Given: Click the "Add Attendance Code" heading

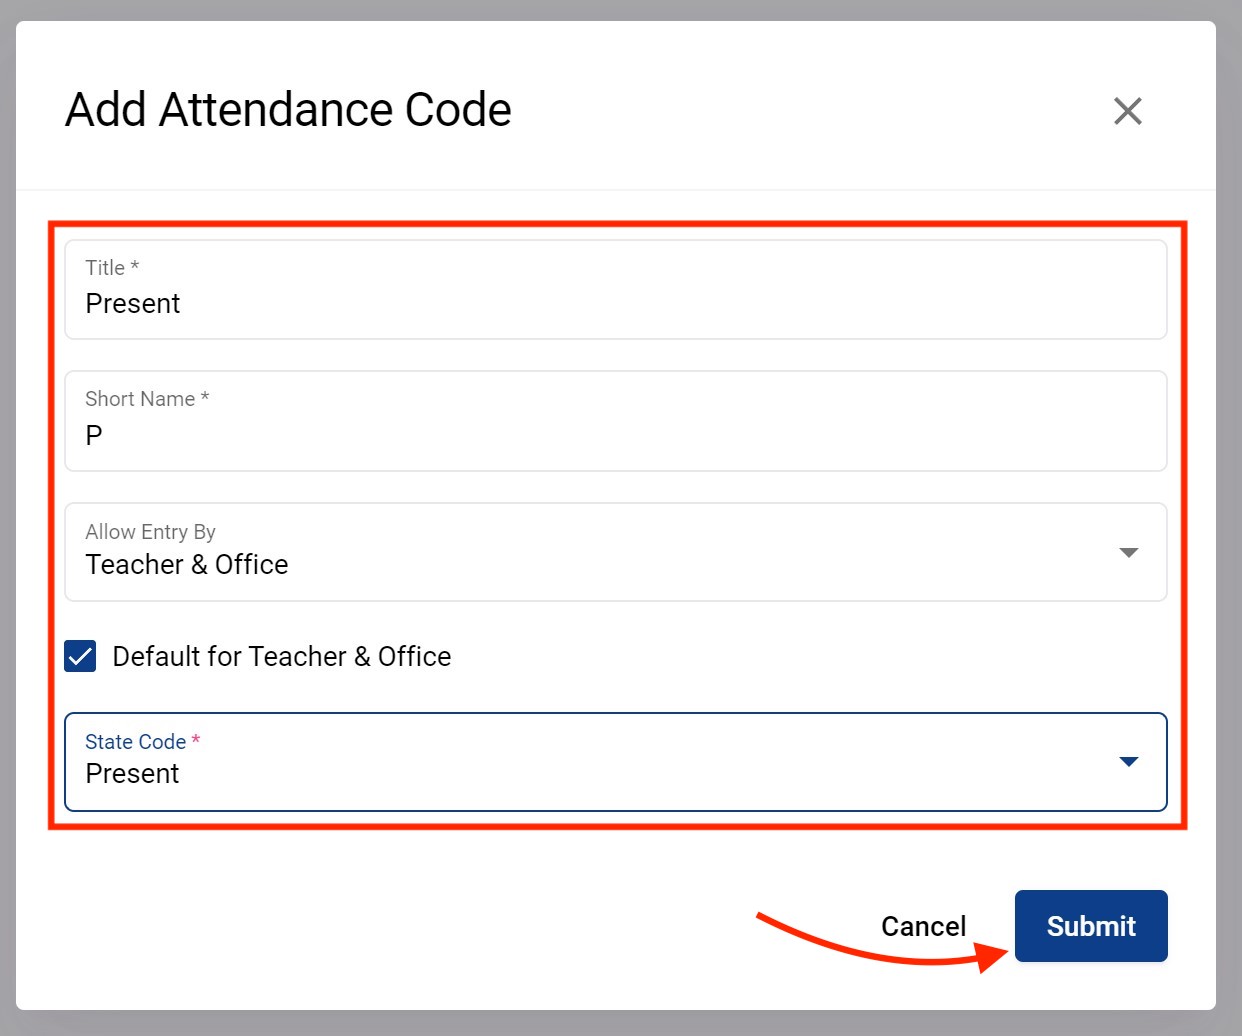Looking at the screenshot, I should (x=288, y=110).
